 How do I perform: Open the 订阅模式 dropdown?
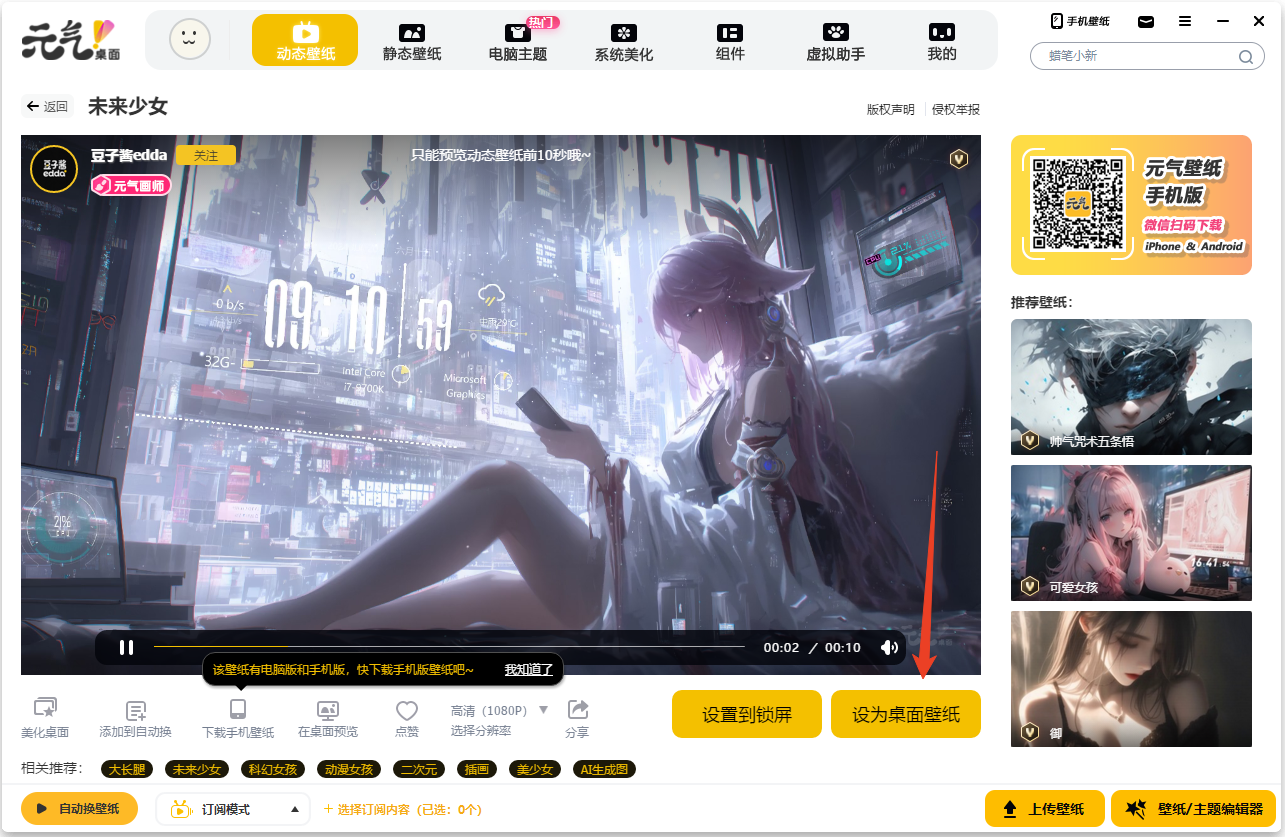click(294, 809)
